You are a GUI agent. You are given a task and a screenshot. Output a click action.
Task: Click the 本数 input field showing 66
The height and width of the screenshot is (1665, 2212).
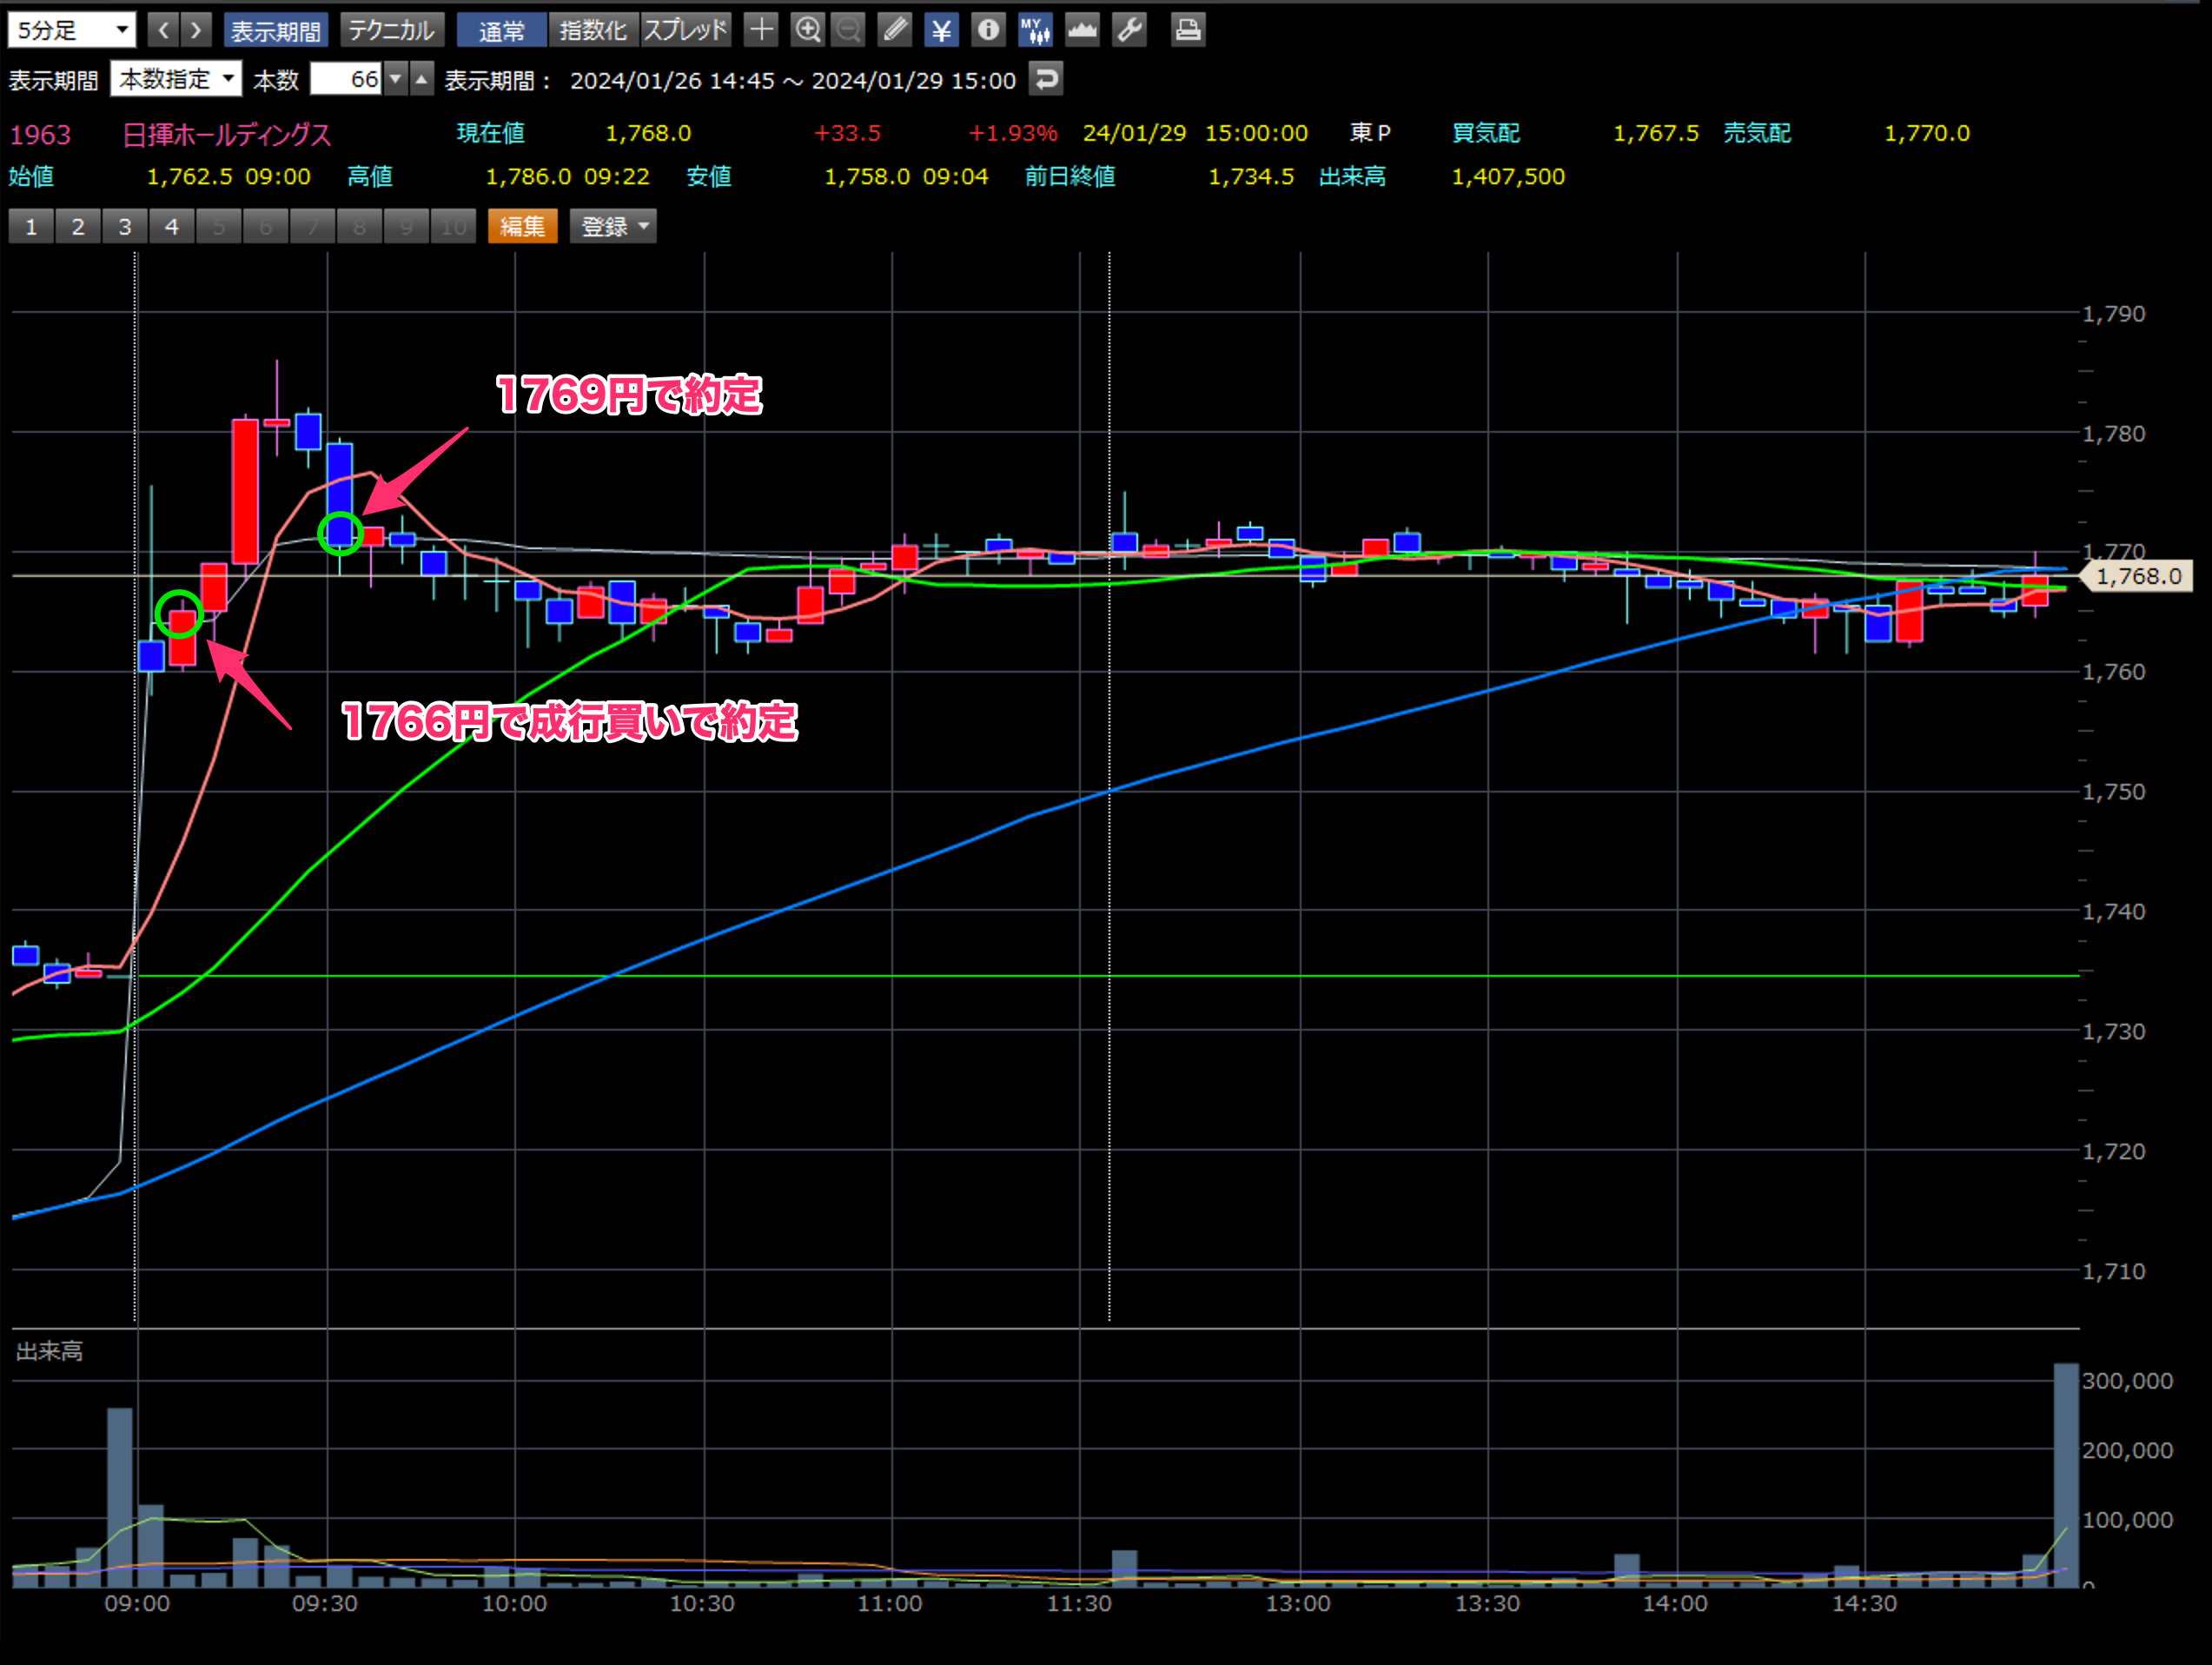[x=345, y=79]
